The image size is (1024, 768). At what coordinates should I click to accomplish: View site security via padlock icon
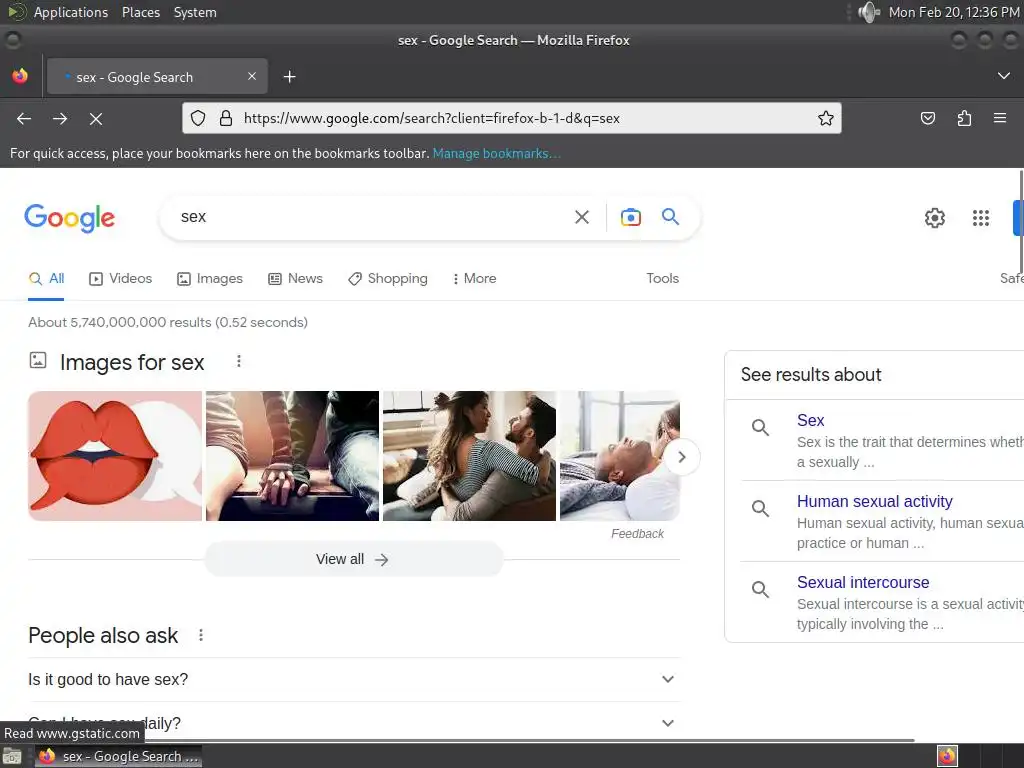(226, 118)
